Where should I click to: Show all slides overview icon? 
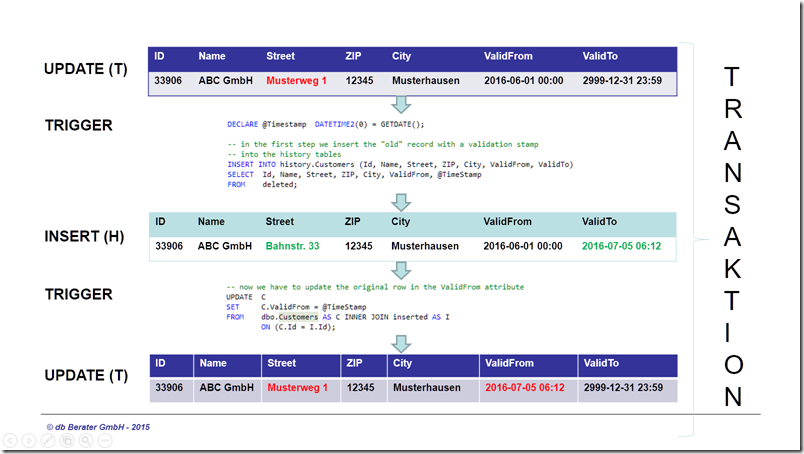point(67,440)
